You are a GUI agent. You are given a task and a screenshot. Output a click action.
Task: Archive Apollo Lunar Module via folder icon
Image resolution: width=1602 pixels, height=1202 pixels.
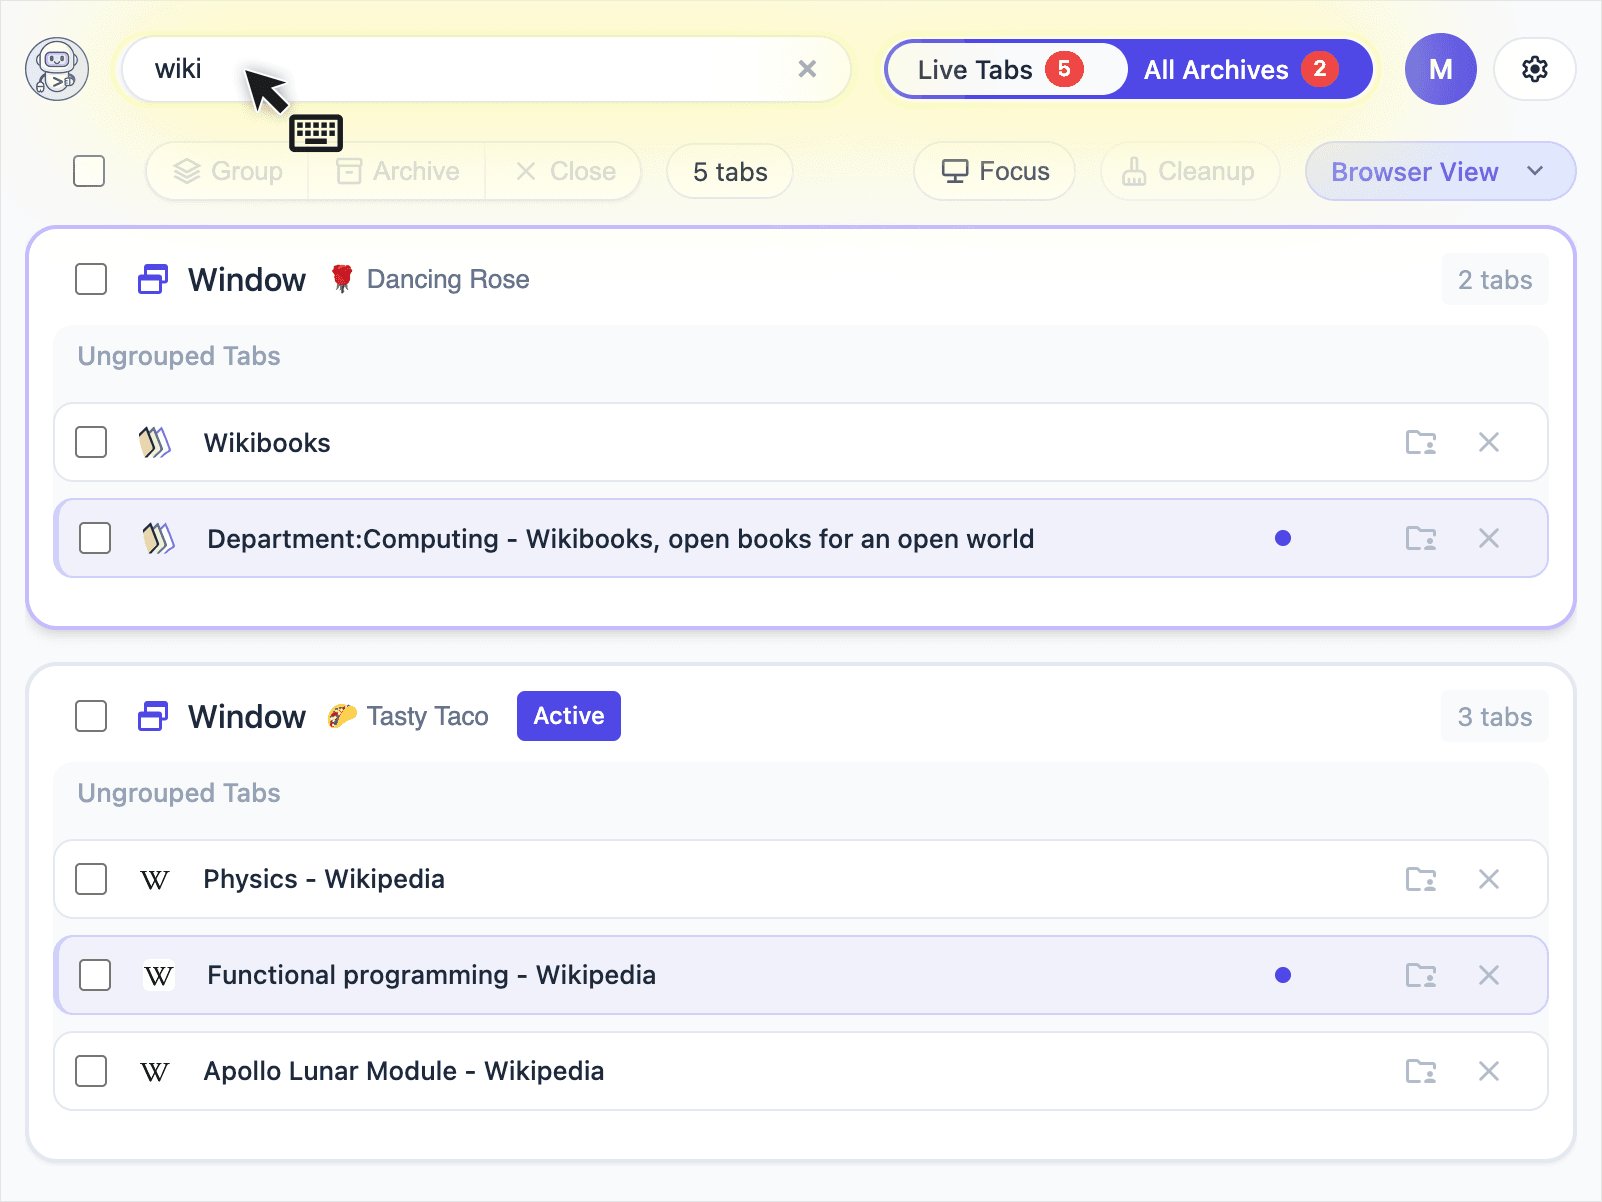click(1421, 1071)
